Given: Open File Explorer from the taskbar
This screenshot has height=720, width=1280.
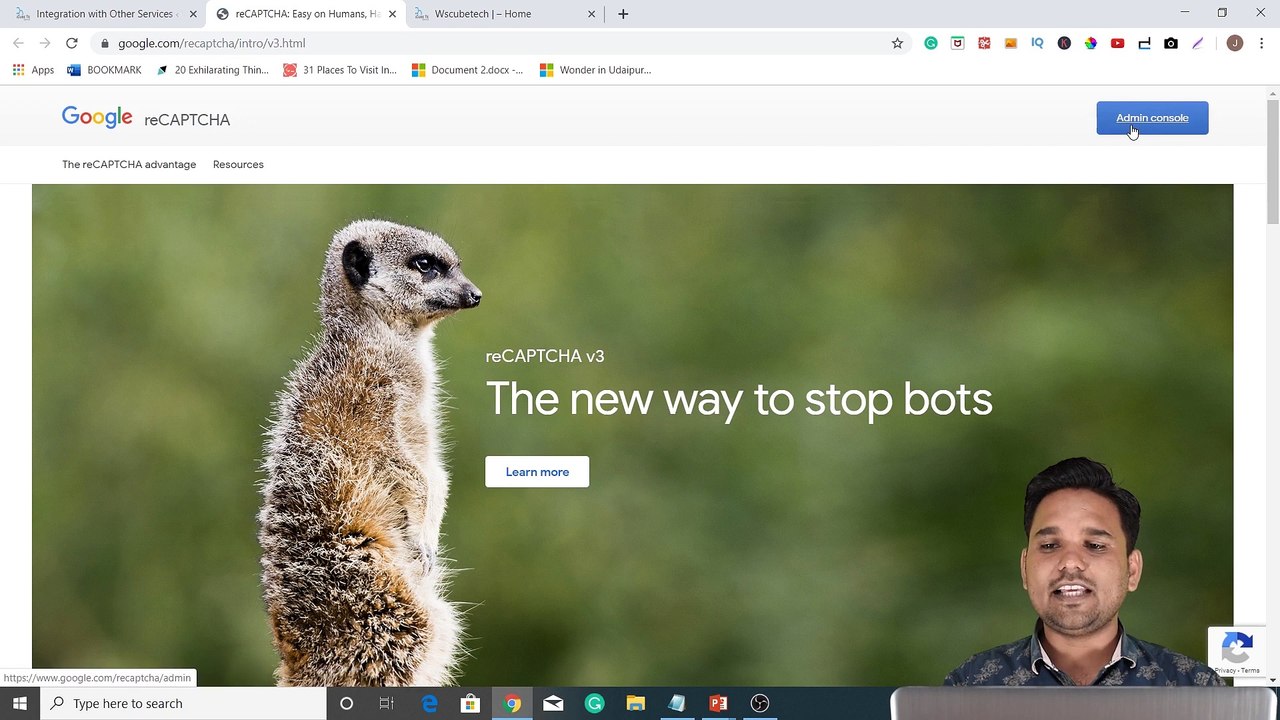Looking at the screenshot, I should pos(635,703).
